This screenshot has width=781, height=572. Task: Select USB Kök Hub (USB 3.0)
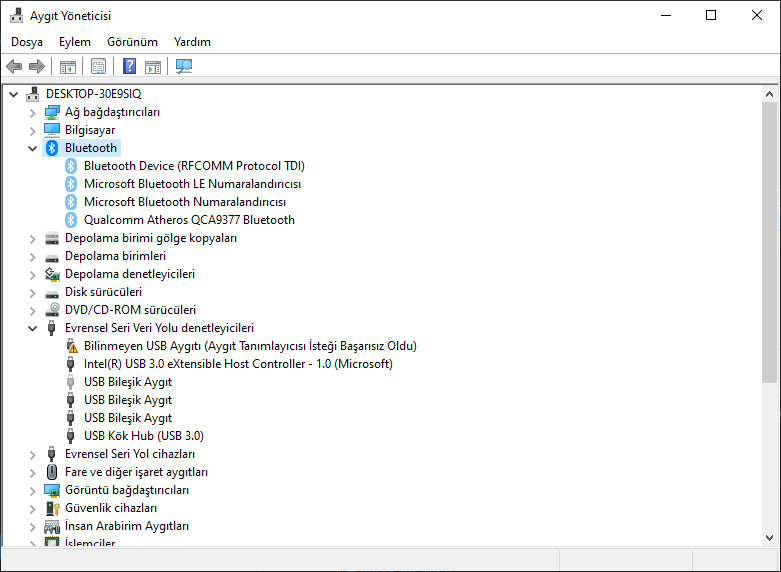pyautogui.click(x=143, y=436)
